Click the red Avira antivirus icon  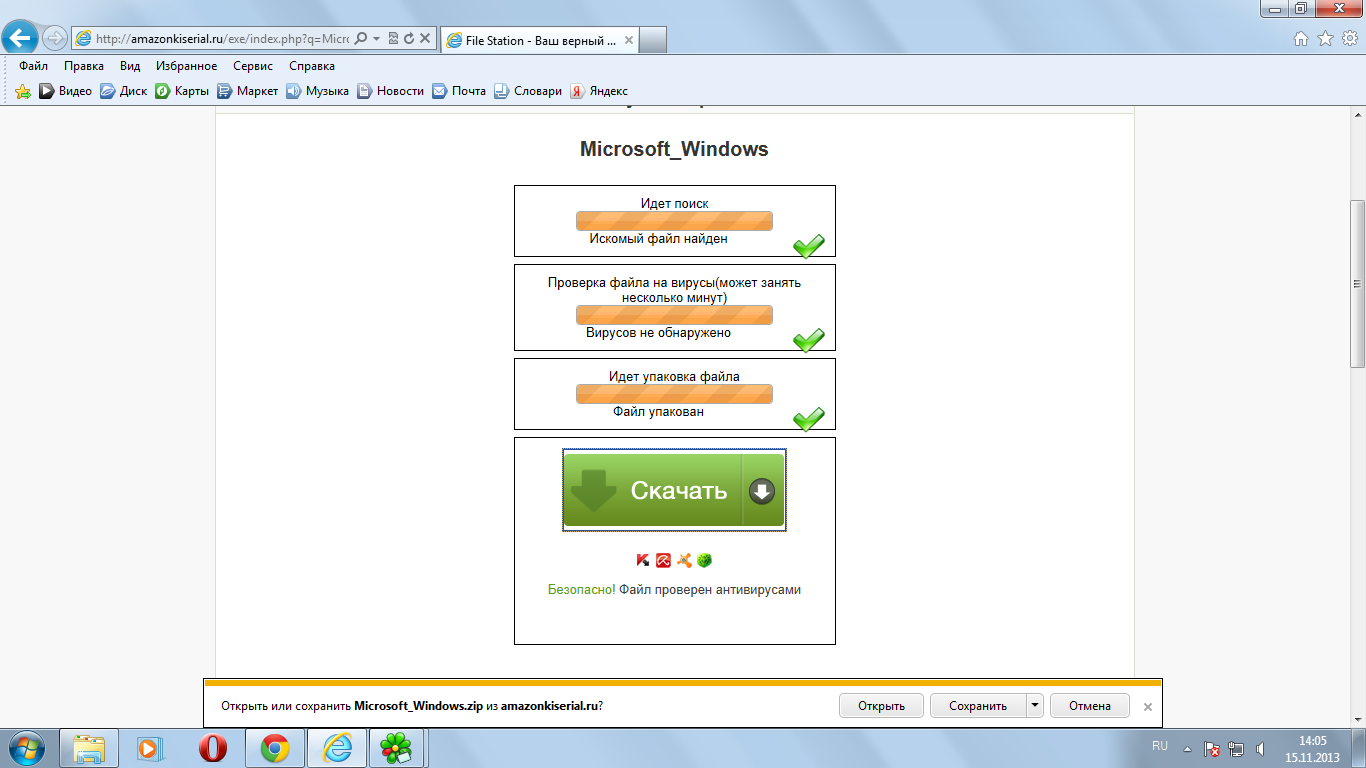(x=663, y=560)
